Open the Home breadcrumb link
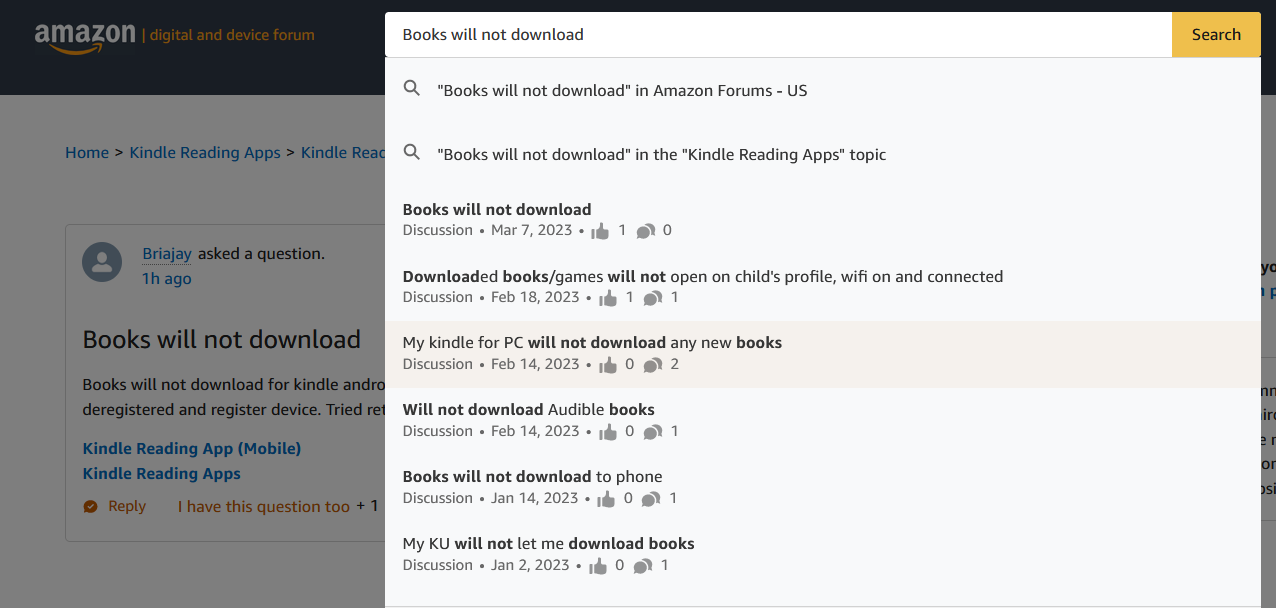Screen dimensions: 1276x608 point(87,152)
